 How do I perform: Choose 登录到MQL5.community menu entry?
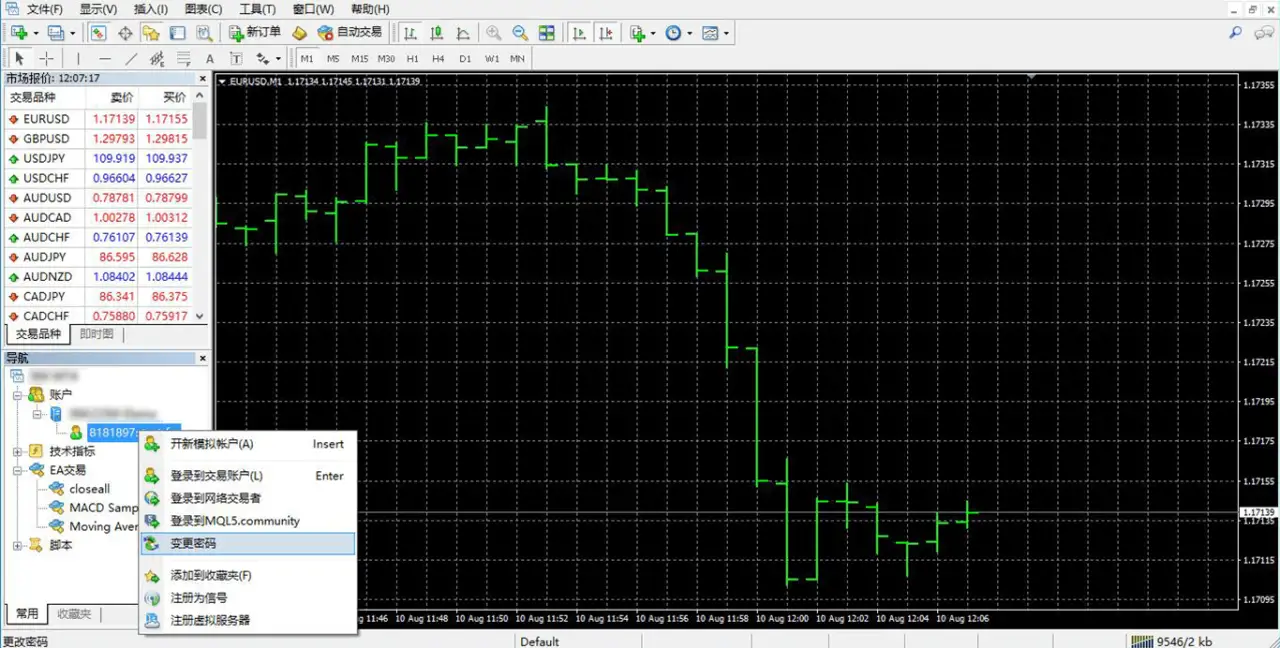pos(248,521)
